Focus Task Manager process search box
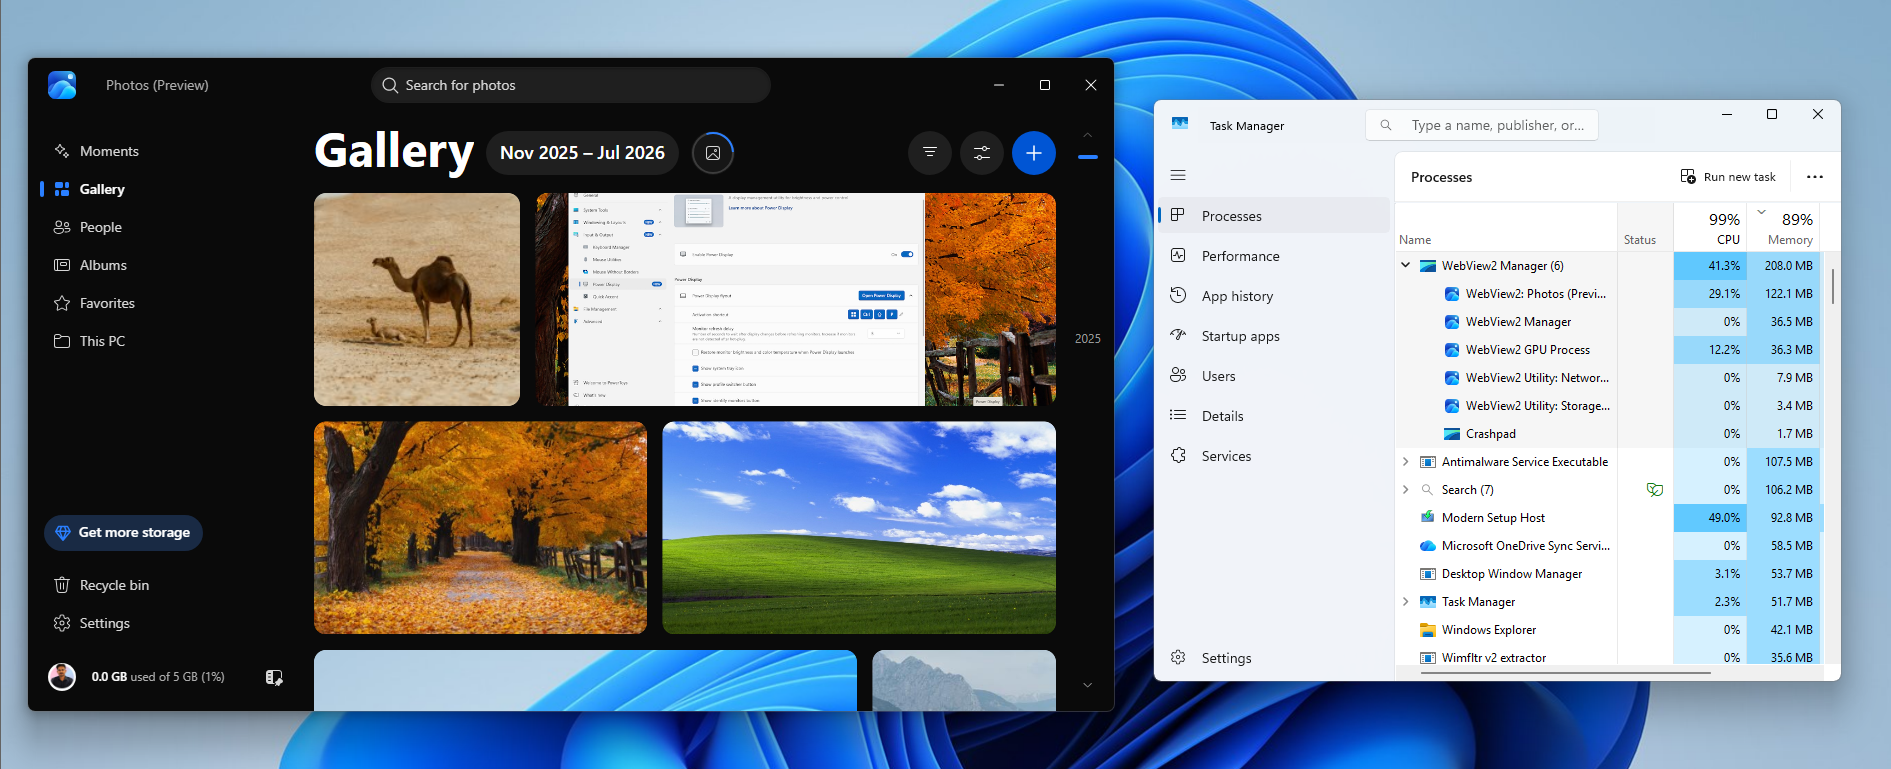Screen dimensions: 1891x769 tap(1482, 125)
